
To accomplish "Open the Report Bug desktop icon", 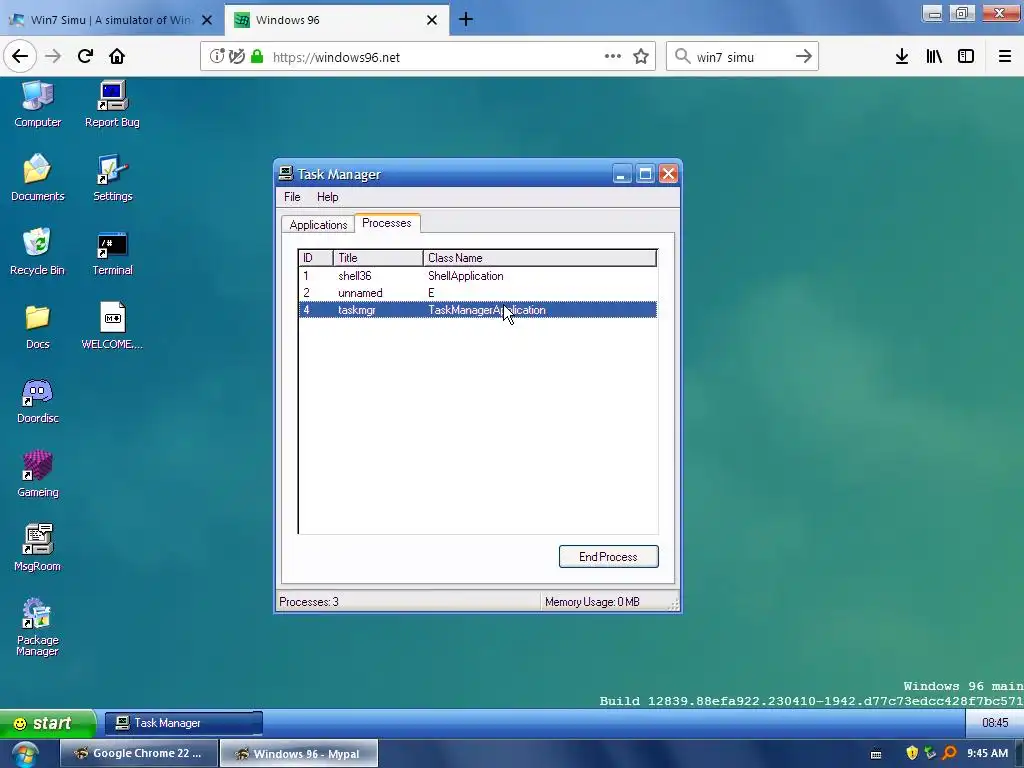I will [112, 104].
